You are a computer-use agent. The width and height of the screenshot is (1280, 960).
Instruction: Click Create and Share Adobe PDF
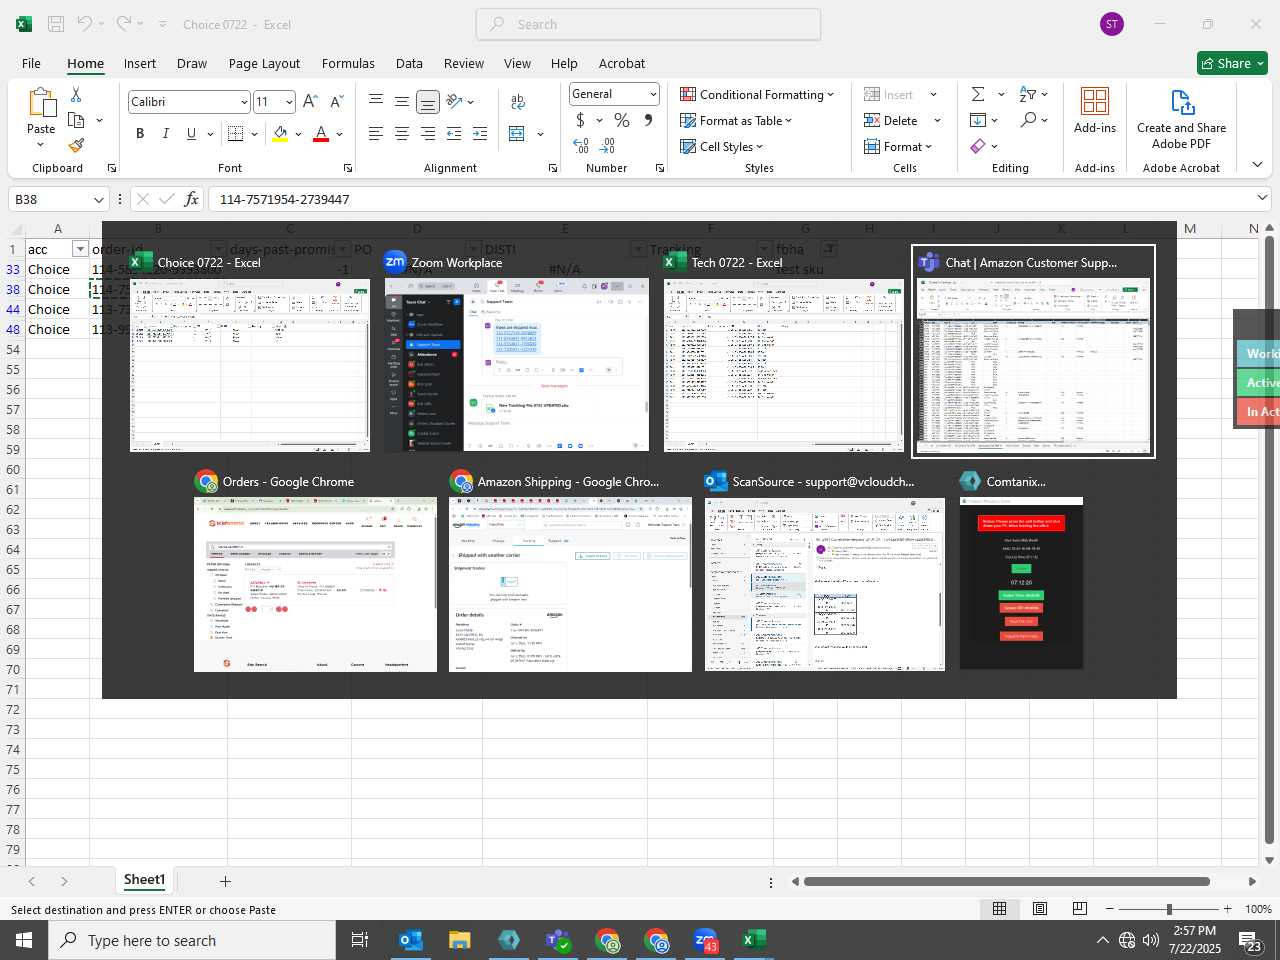pos(1181,119)
